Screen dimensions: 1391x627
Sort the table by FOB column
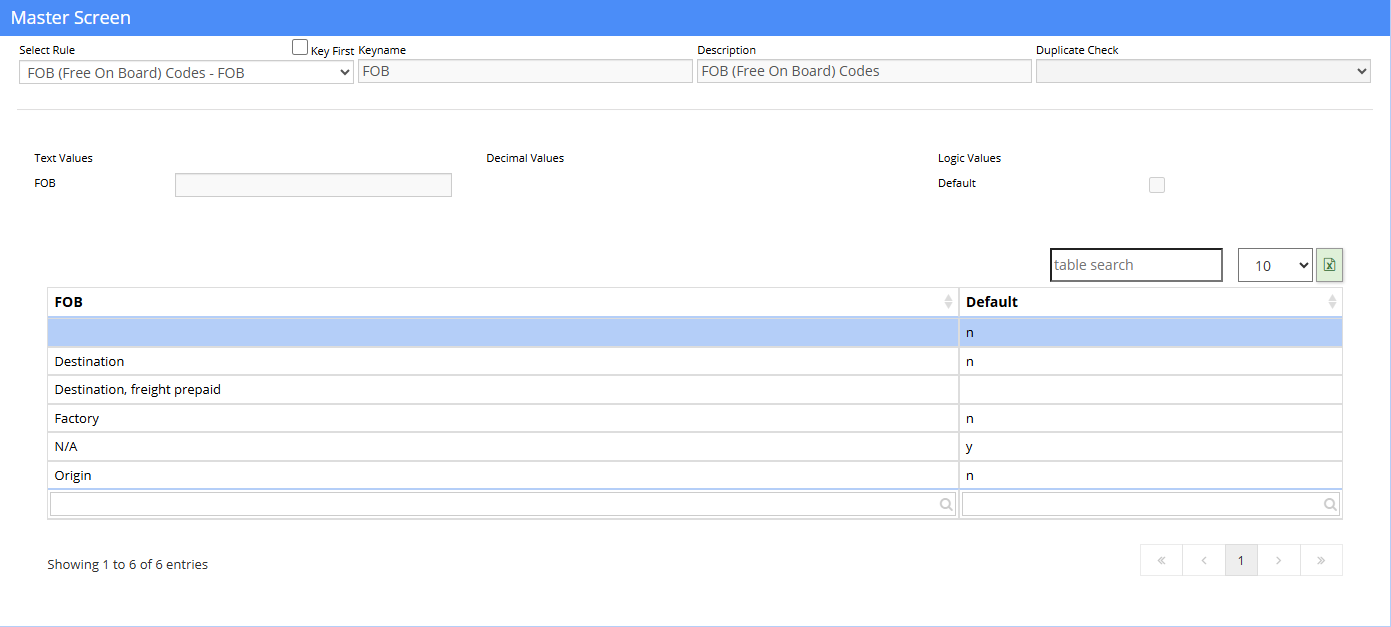pyautogui.click(x=502, y=302)
